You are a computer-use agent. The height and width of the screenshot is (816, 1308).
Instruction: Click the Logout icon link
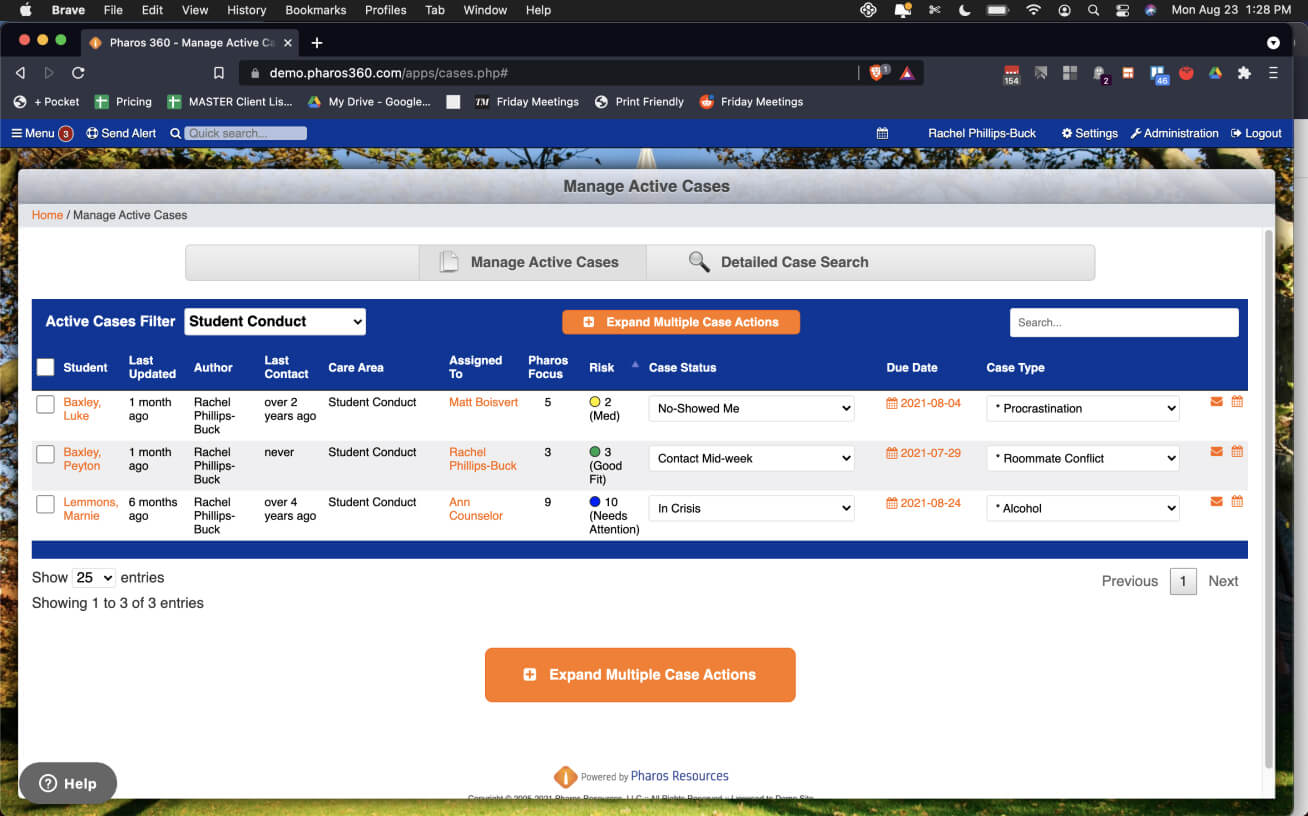tap(1256, 133)
